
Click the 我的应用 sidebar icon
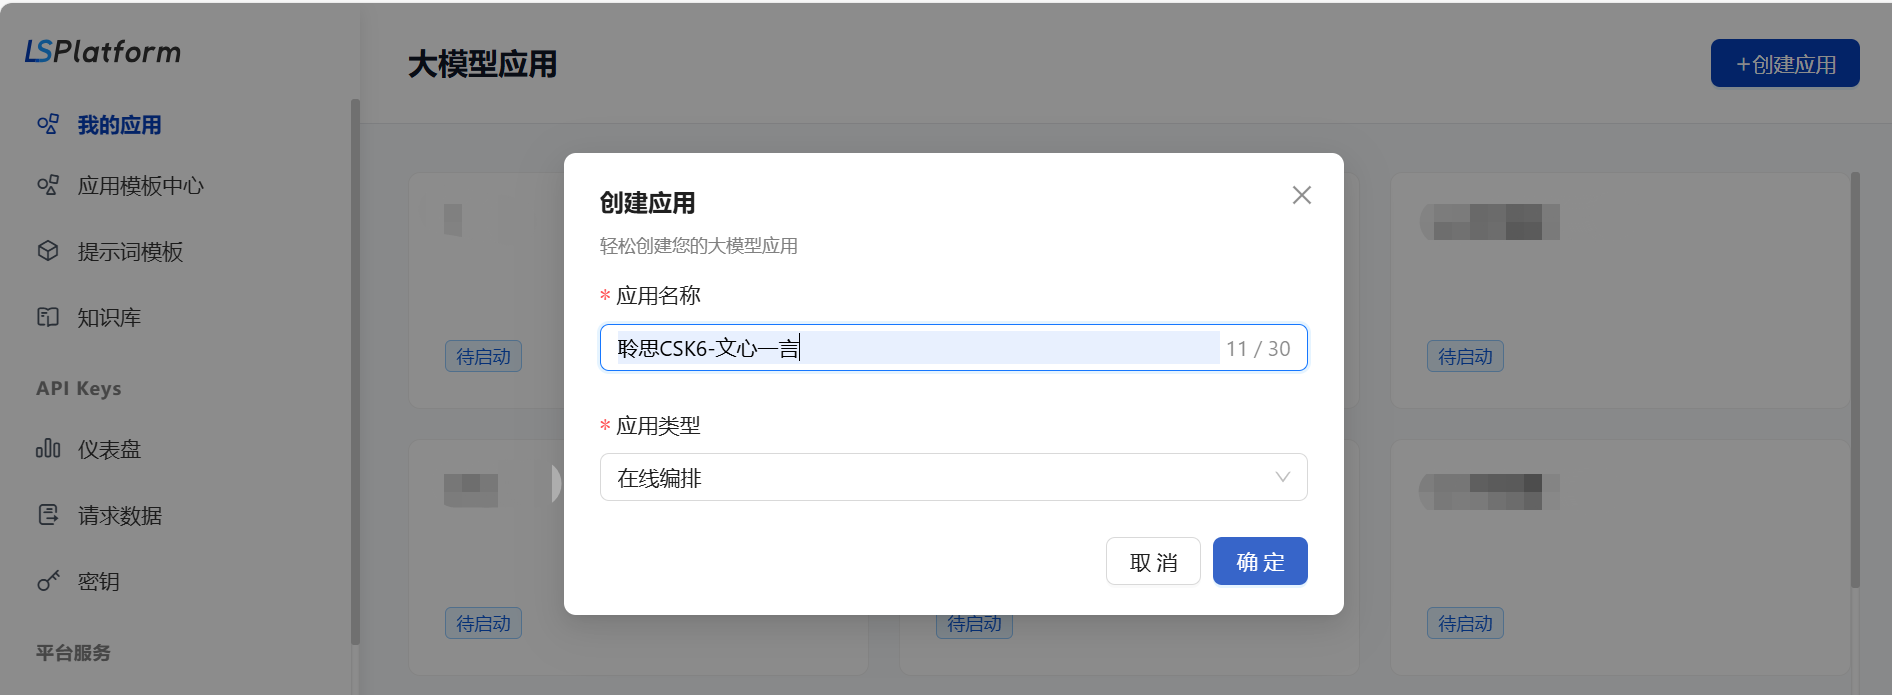[48, 124]
